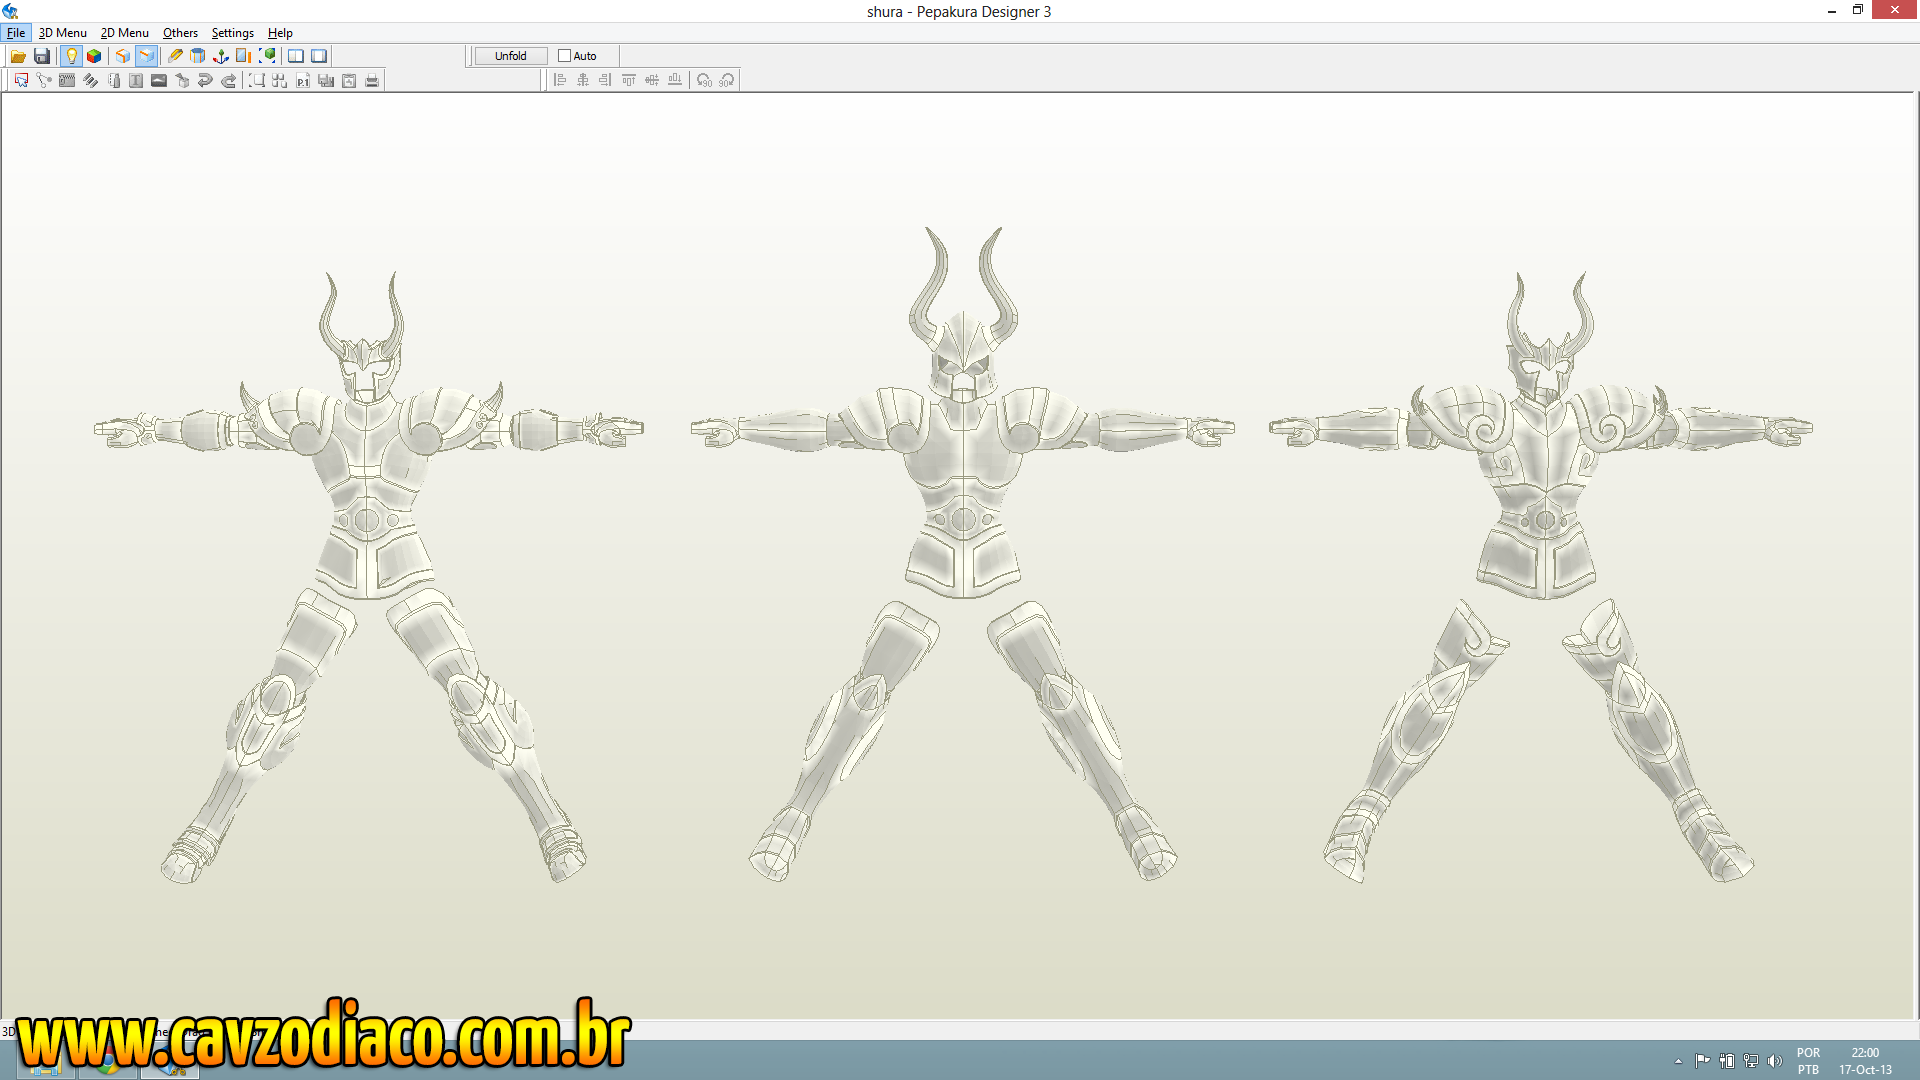Toggle the highlighted open-cube view icon
Viewport: 1920px width, 1080px height.
(146, 56)
